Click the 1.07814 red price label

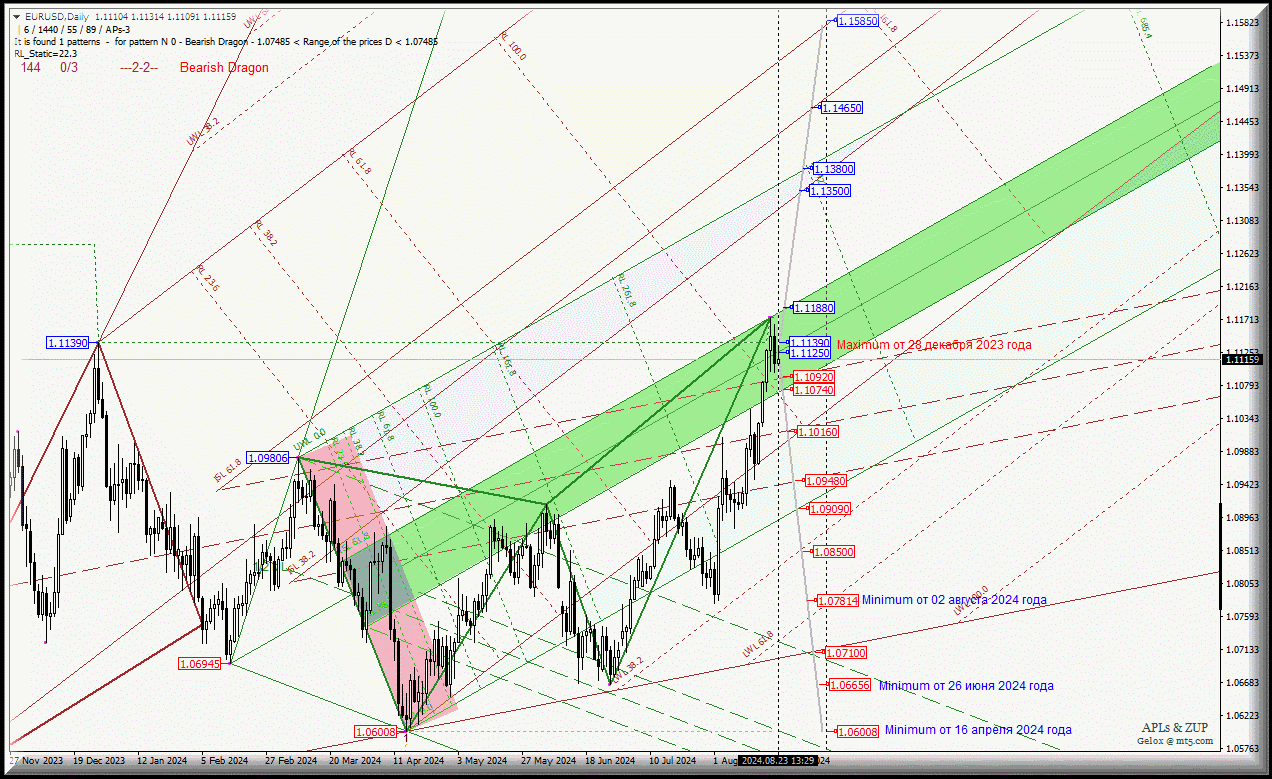pos(838,601)
